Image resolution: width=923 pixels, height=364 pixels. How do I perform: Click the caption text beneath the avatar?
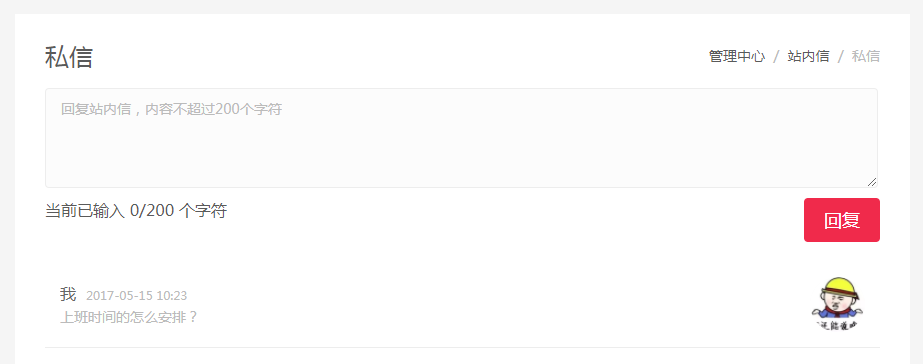click(x=836, y=325)
